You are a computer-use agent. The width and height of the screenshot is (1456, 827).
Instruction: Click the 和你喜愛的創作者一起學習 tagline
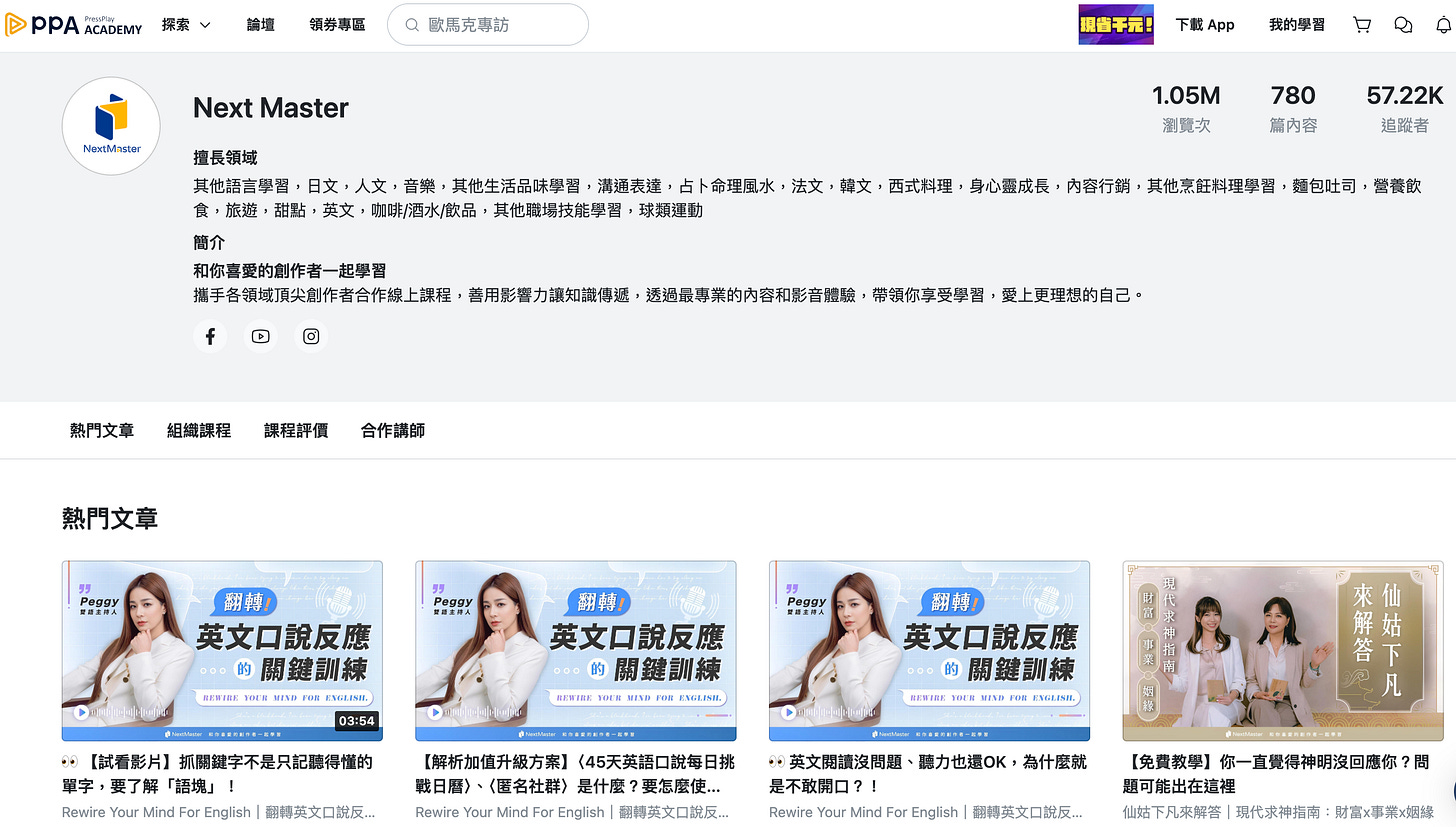point(290,271)
